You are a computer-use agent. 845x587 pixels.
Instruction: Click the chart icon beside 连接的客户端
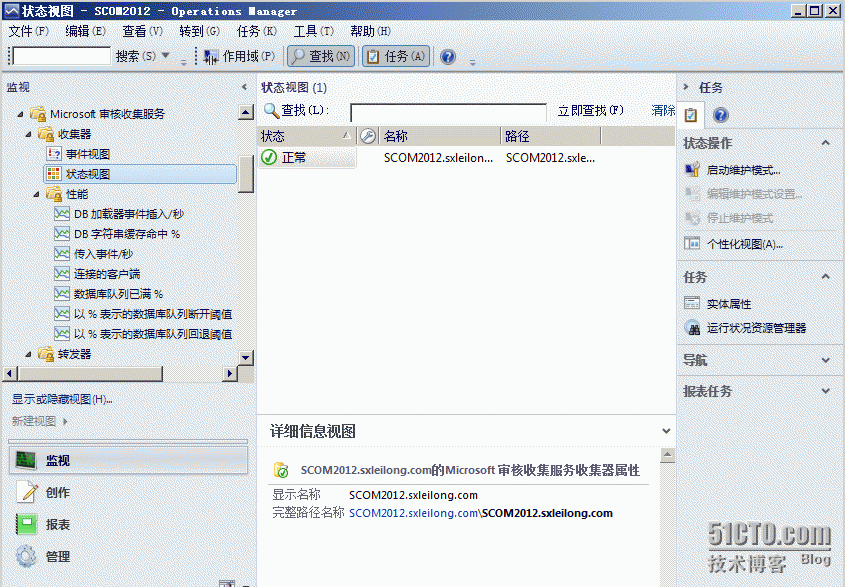pyautogui.click(x=62, y=274)
